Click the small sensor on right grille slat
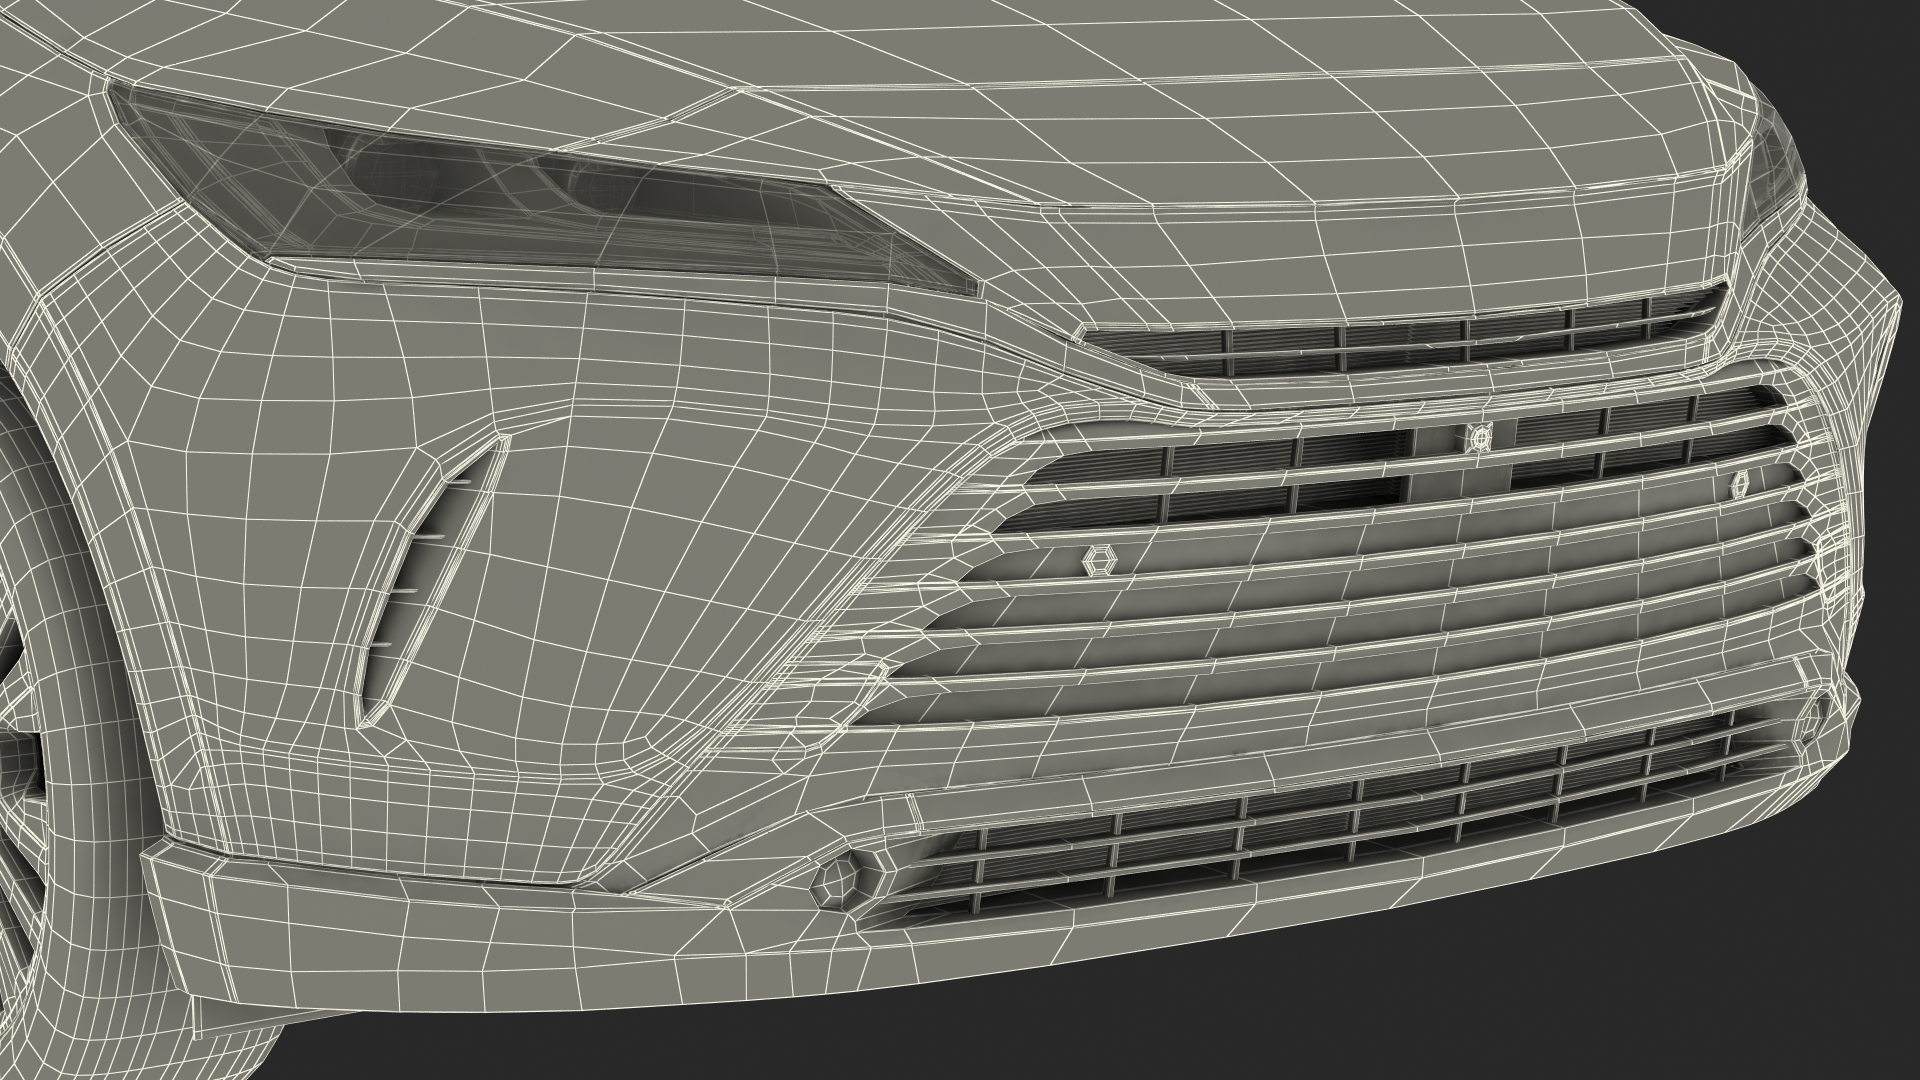 point(1739,484)
